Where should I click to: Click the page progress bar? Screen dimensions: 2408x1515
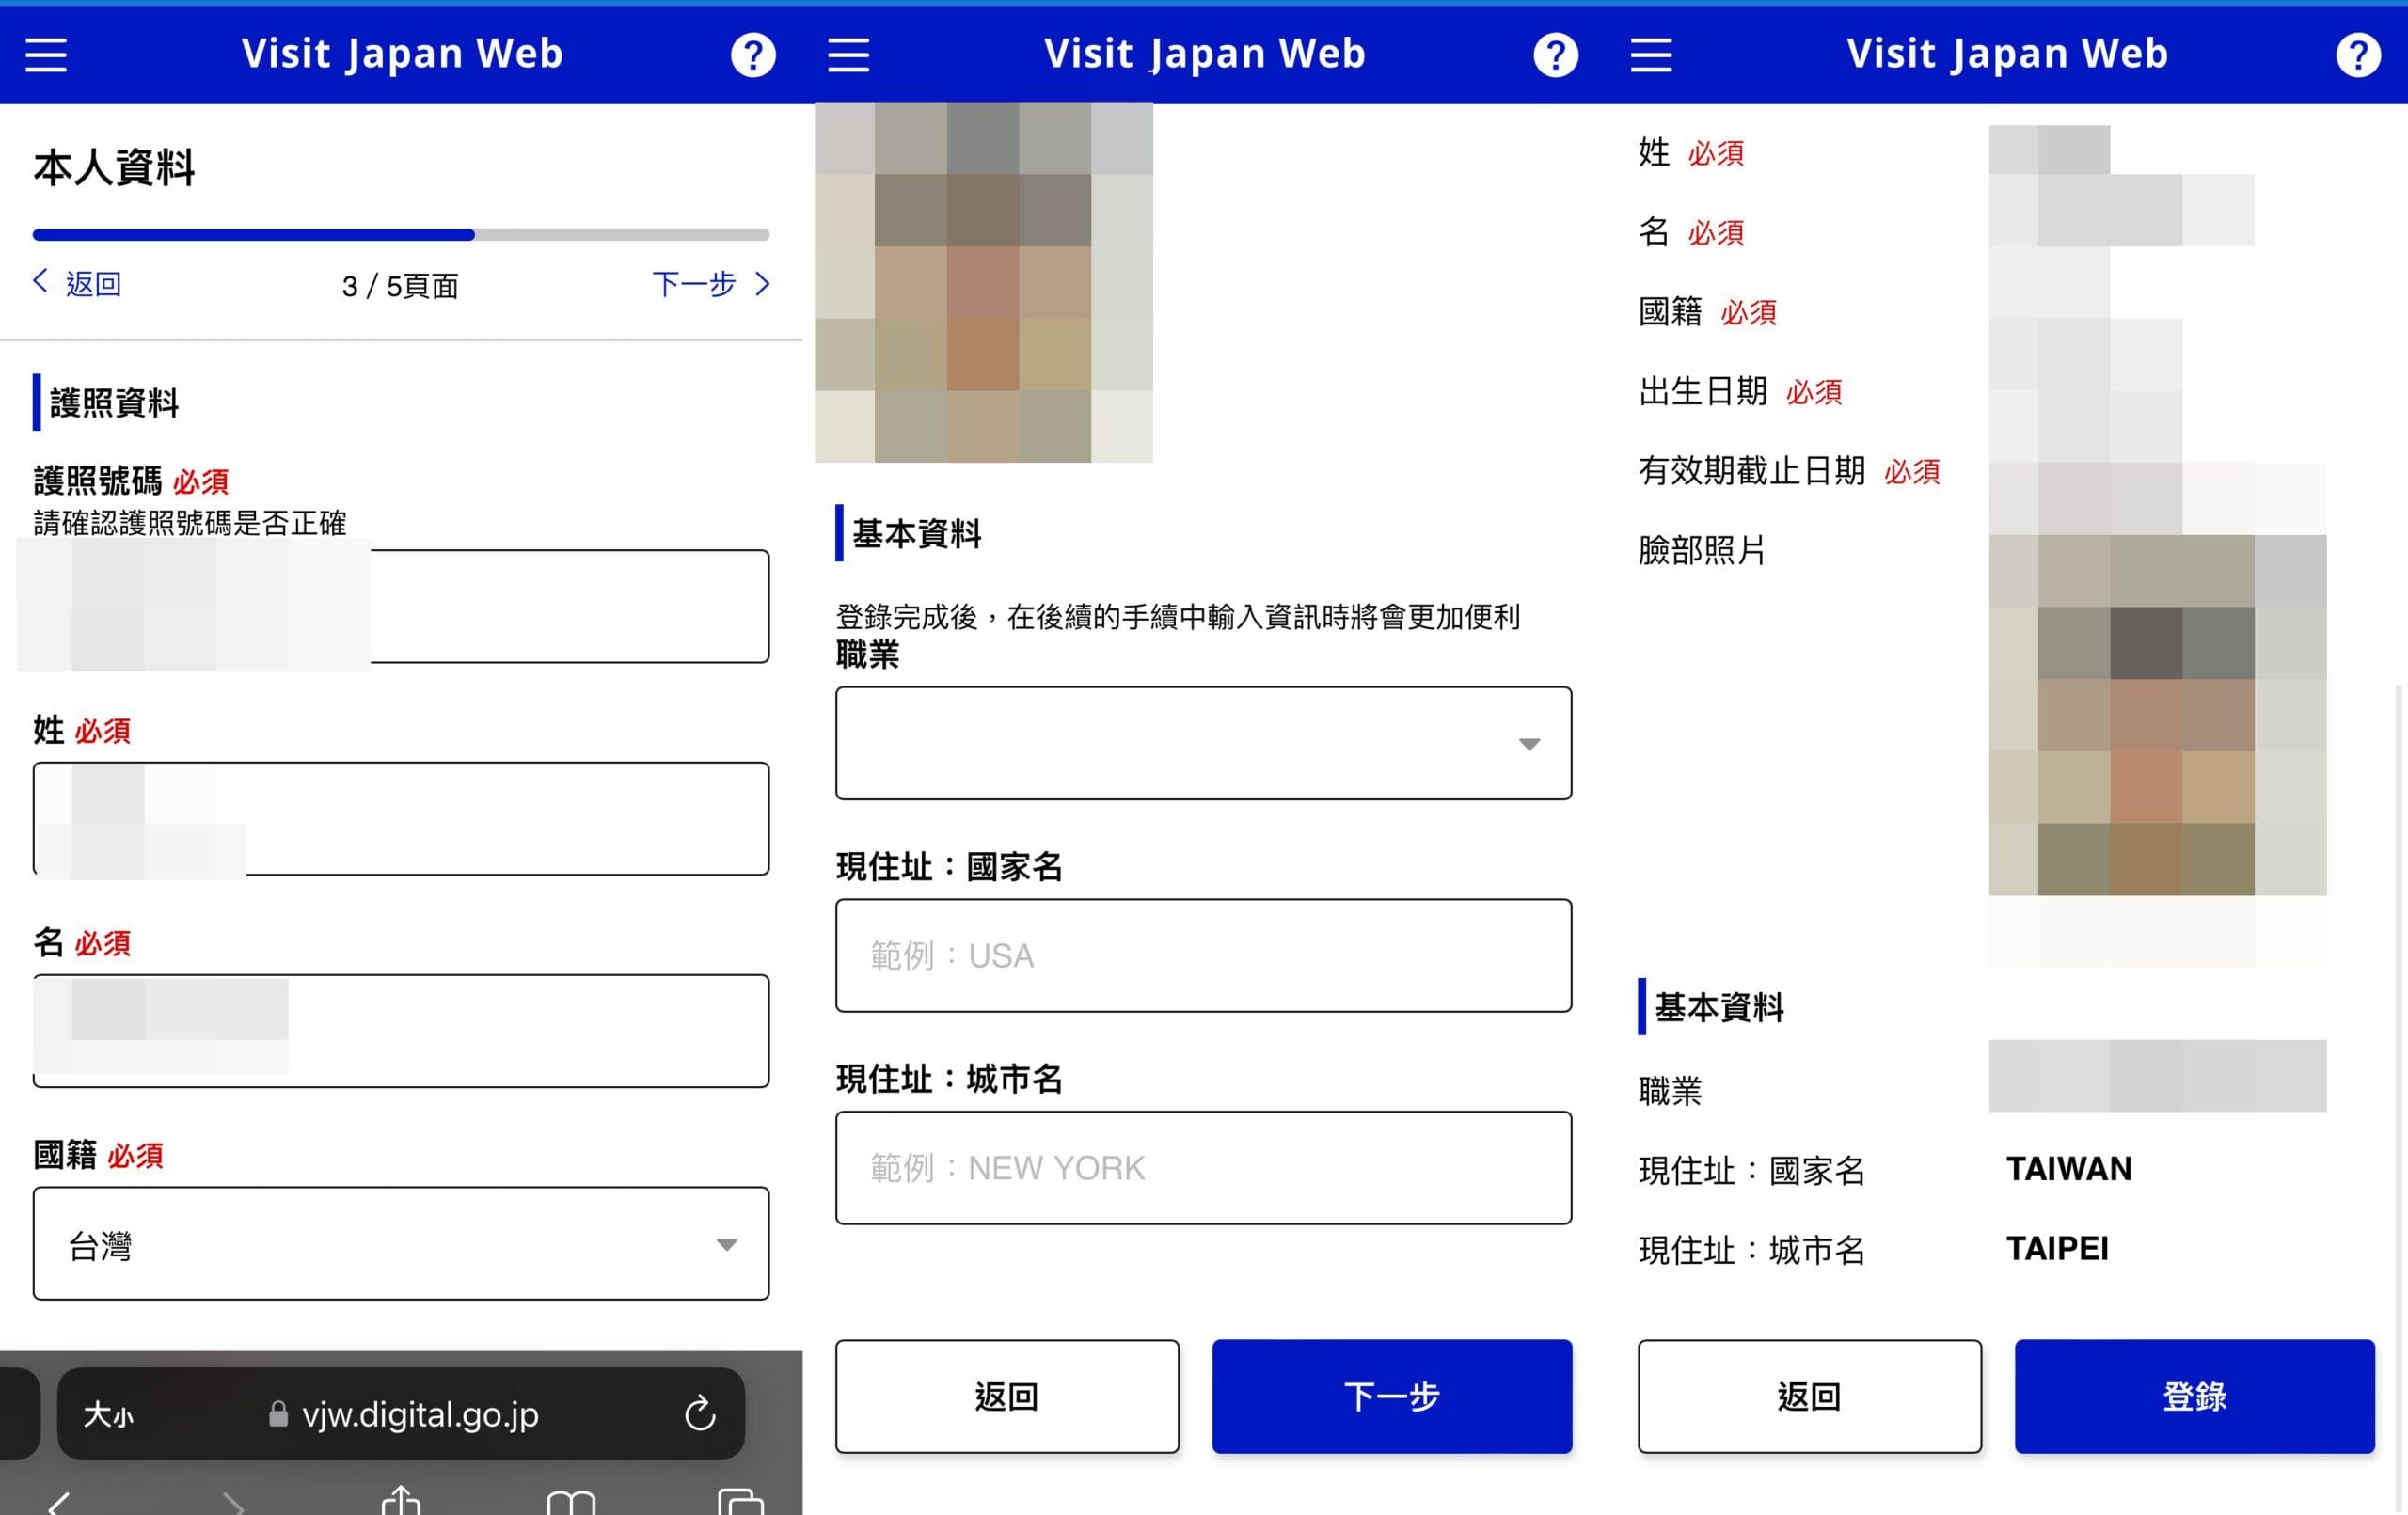(401, 235)
